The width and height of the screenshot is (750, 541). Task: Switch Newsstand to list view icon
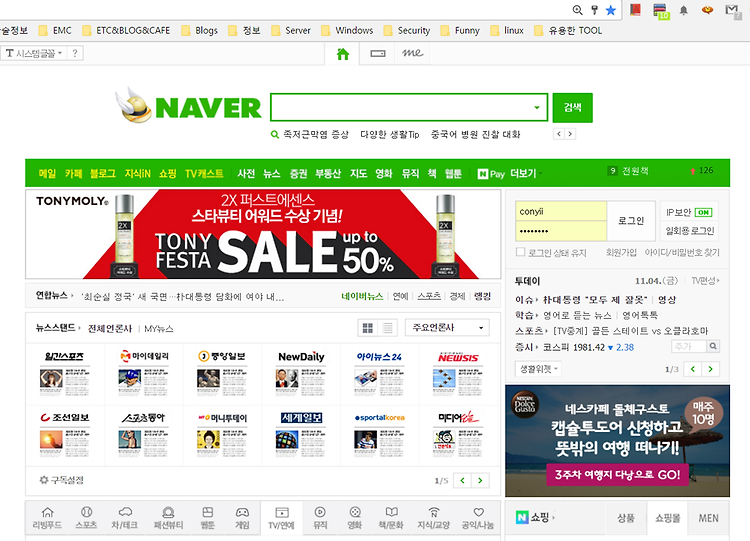[387, 328]
